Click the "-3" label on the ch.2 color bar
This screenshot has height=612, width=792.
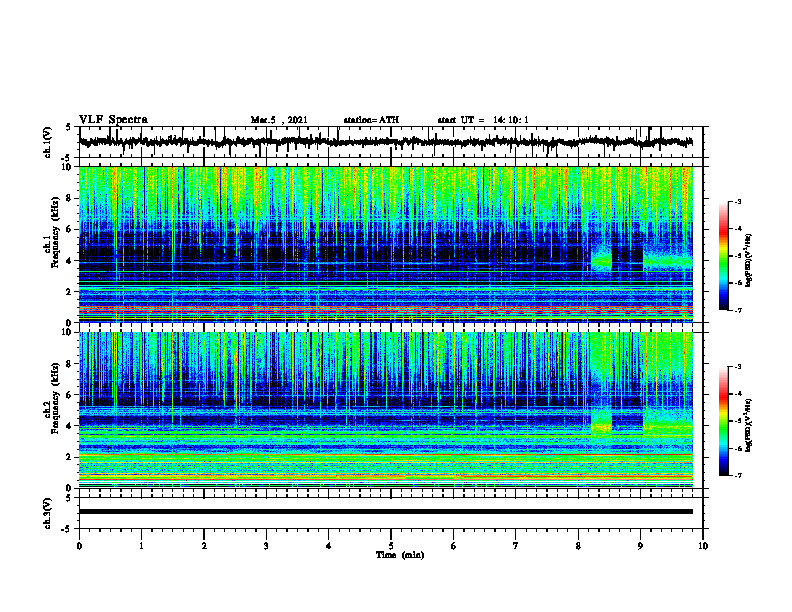click(737, 367)
